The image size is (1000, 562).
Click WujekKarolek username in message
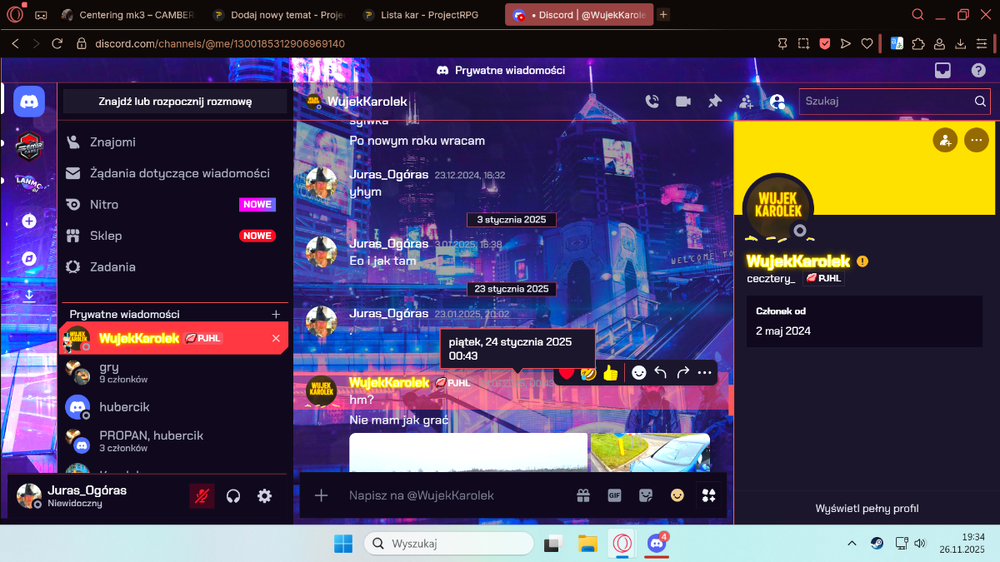pos(389,382)
